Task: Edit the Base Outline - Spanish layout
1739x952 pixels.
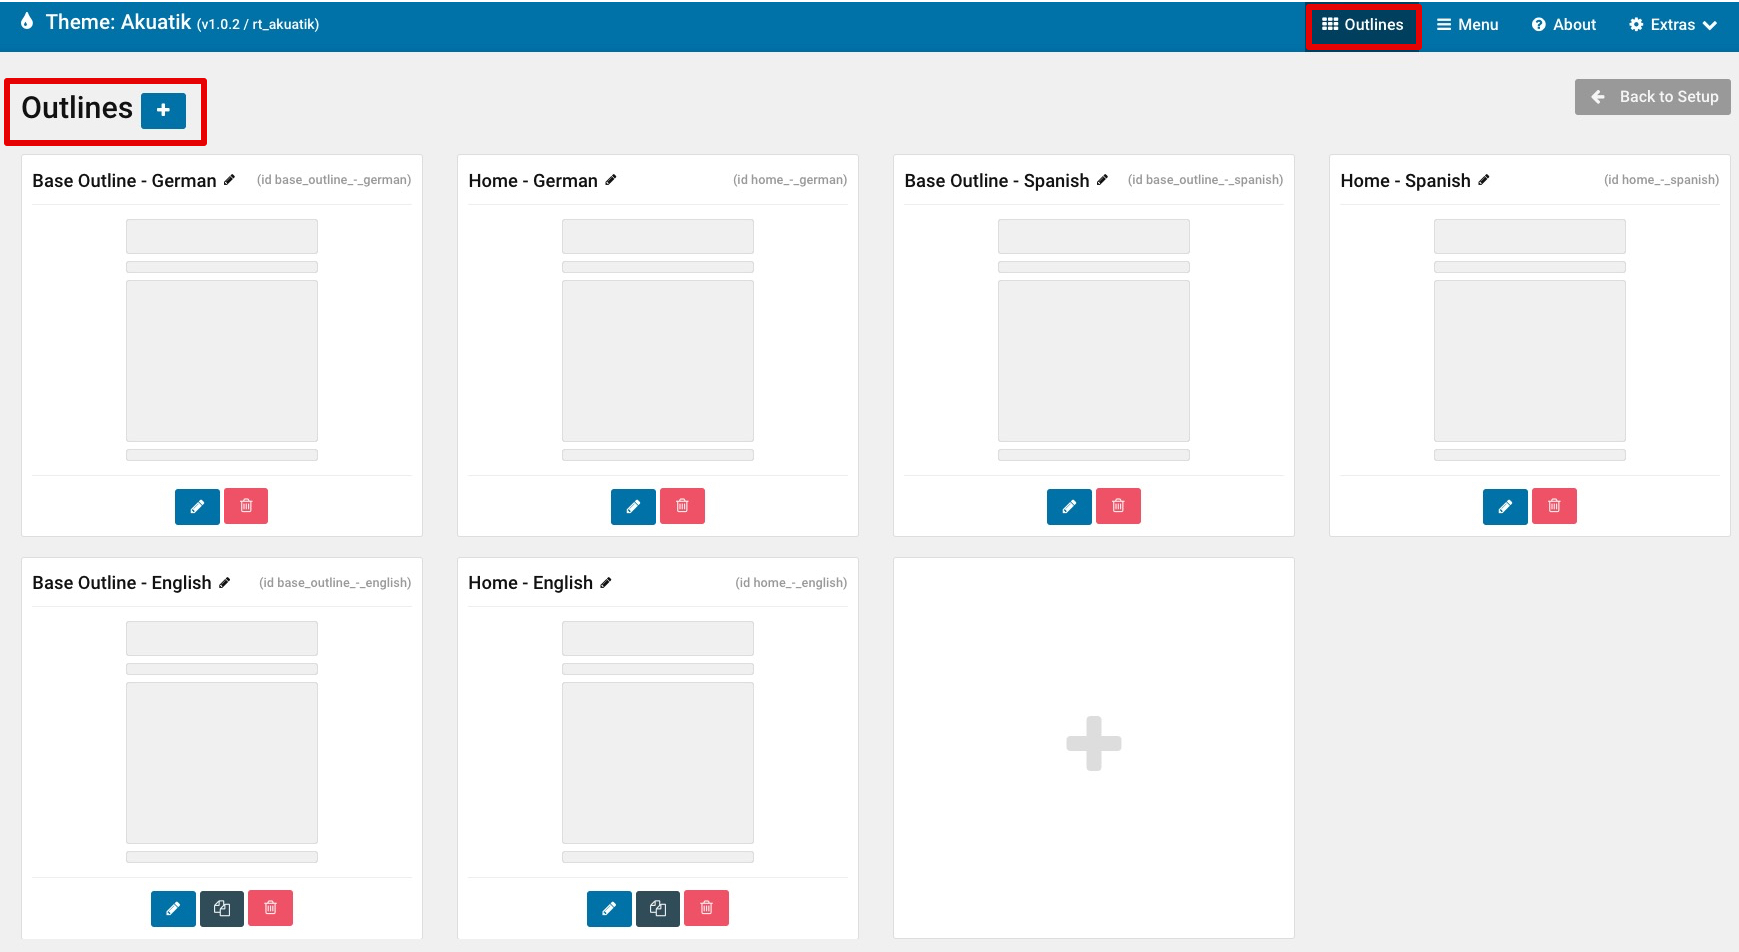Action: [1069, 506]
